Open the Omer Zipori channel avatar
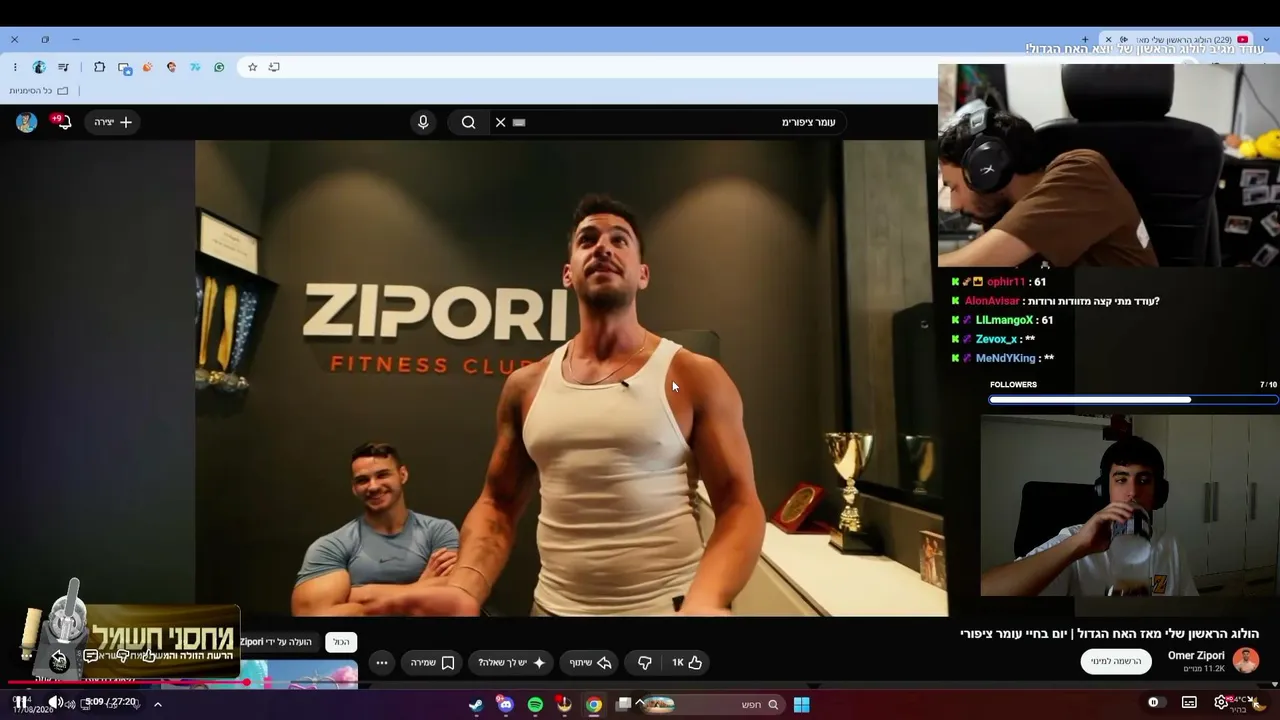The width and height of the screenshot is (1280, 720). click(x=1245, y=660)
